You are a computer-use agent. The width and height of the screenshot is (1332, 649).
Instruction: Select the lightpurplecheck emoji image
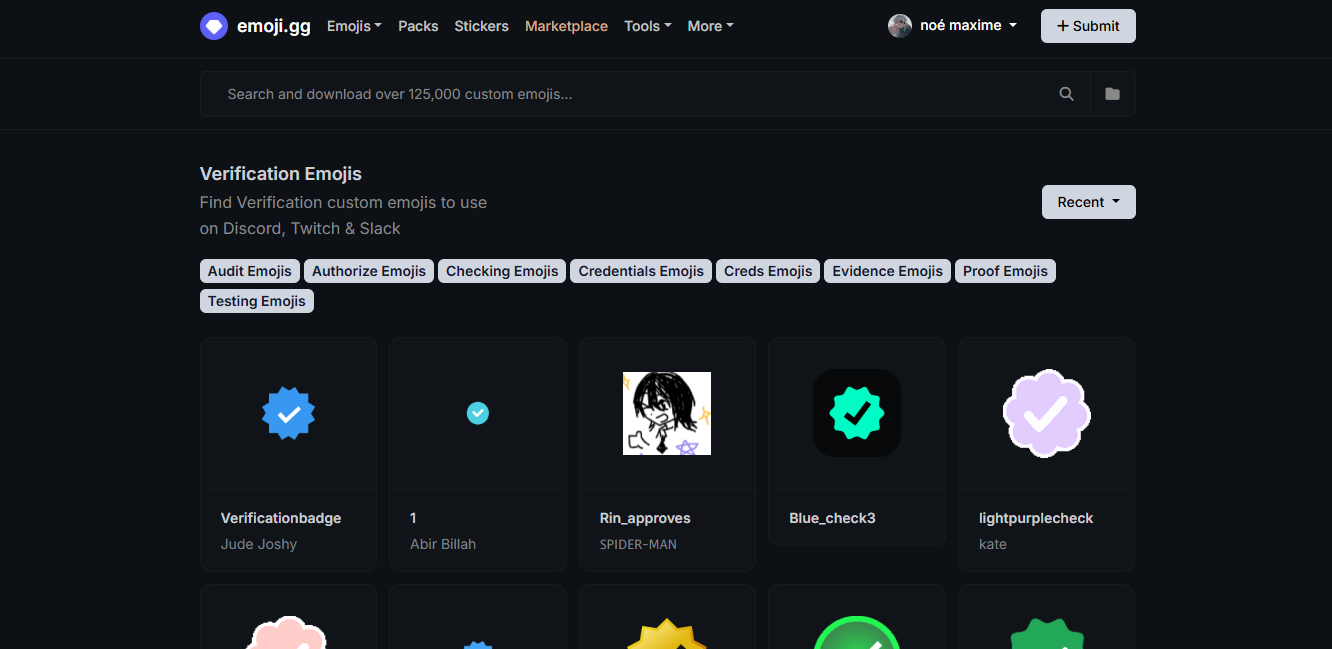click(1046, 413)
